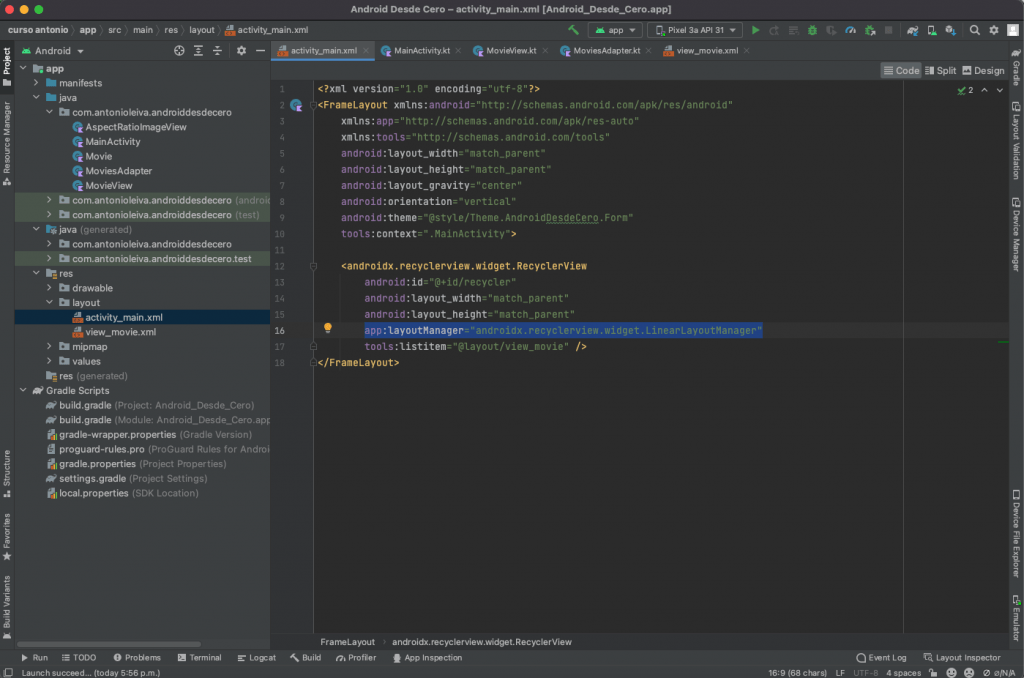Viewport: 1024px width, 678px height.
Task: Run the app with green play button
Action: click(756, 30)
